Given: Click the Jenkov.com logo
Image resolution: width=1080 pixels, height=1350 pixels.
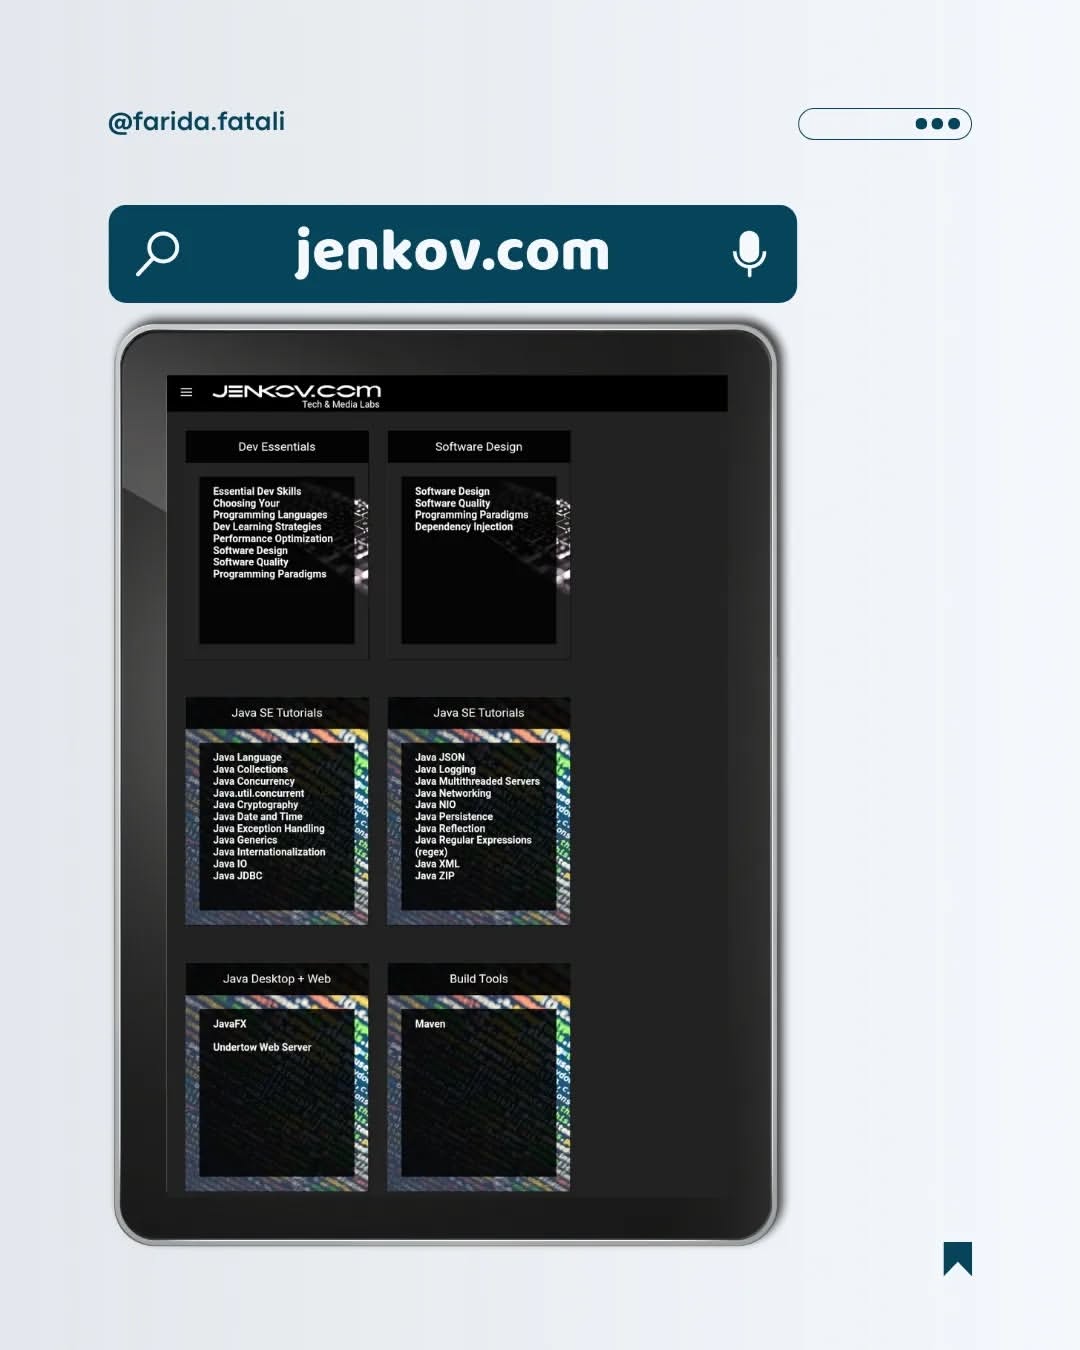Looking at the screenshot, I should pyautogui.click(x=296, y=392).
